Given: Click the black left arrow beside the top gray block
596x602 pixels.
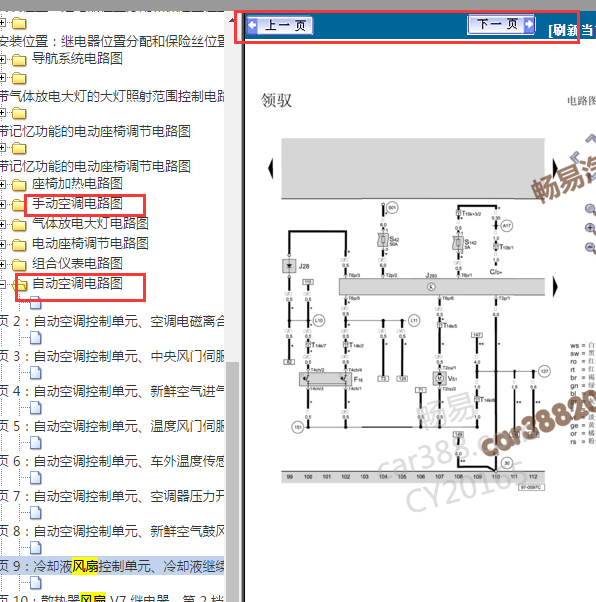Looking at the screenshot, I should coord(271,168).
